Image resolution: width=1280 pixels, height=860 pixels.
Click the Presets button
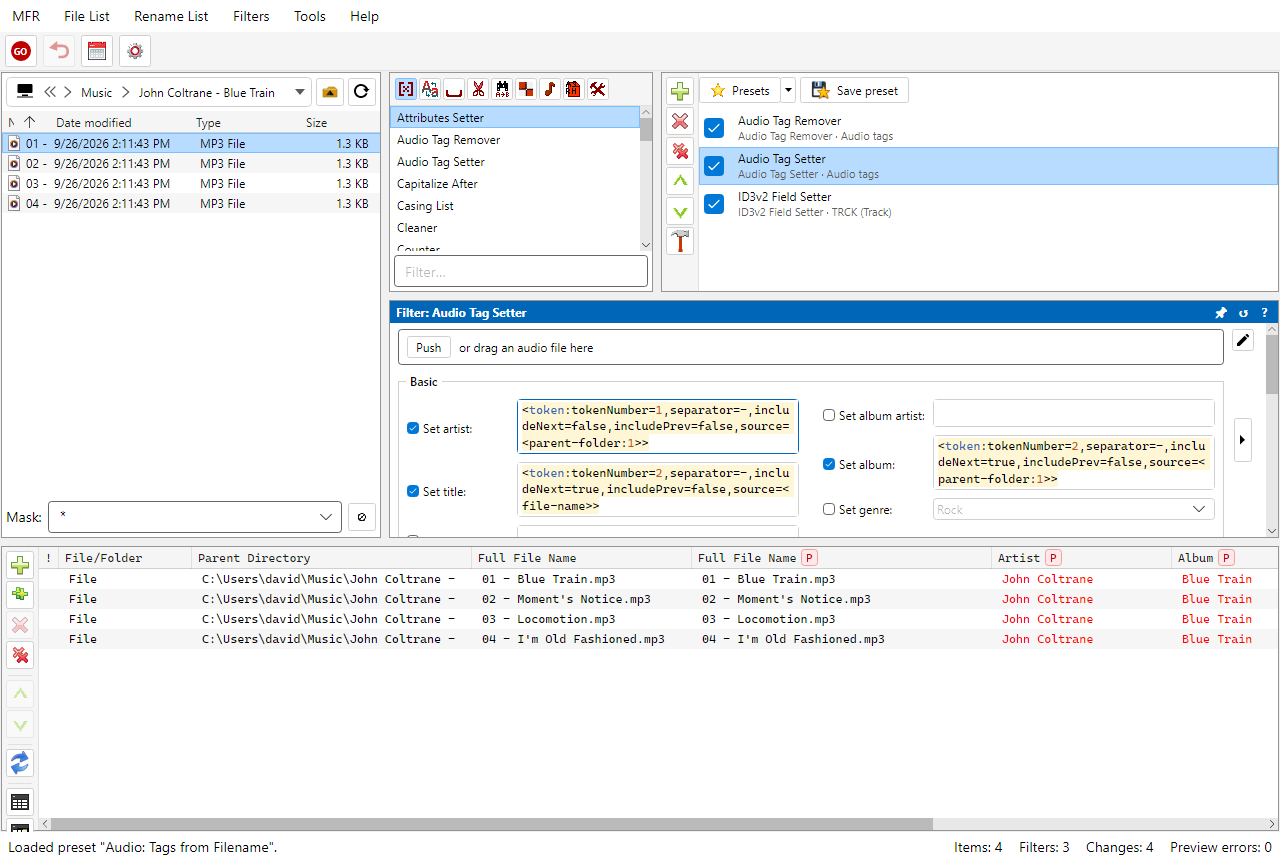(740, 91)
